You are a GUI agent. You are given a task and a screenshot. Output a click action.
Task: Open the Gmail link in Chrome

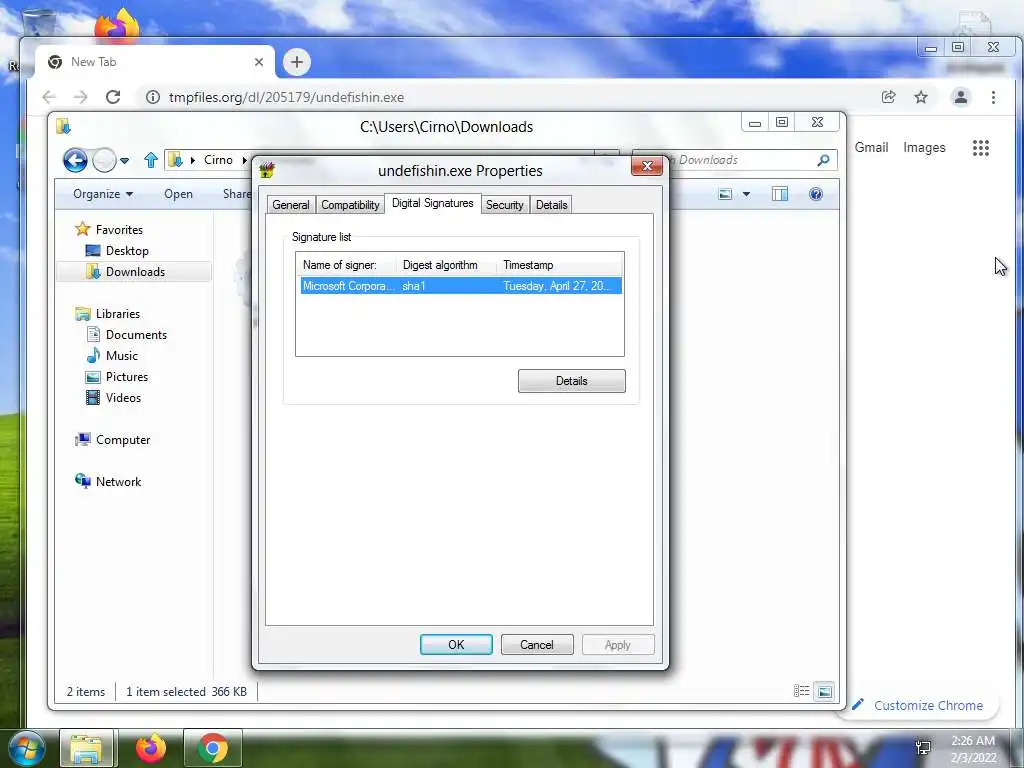coord(871,148)
